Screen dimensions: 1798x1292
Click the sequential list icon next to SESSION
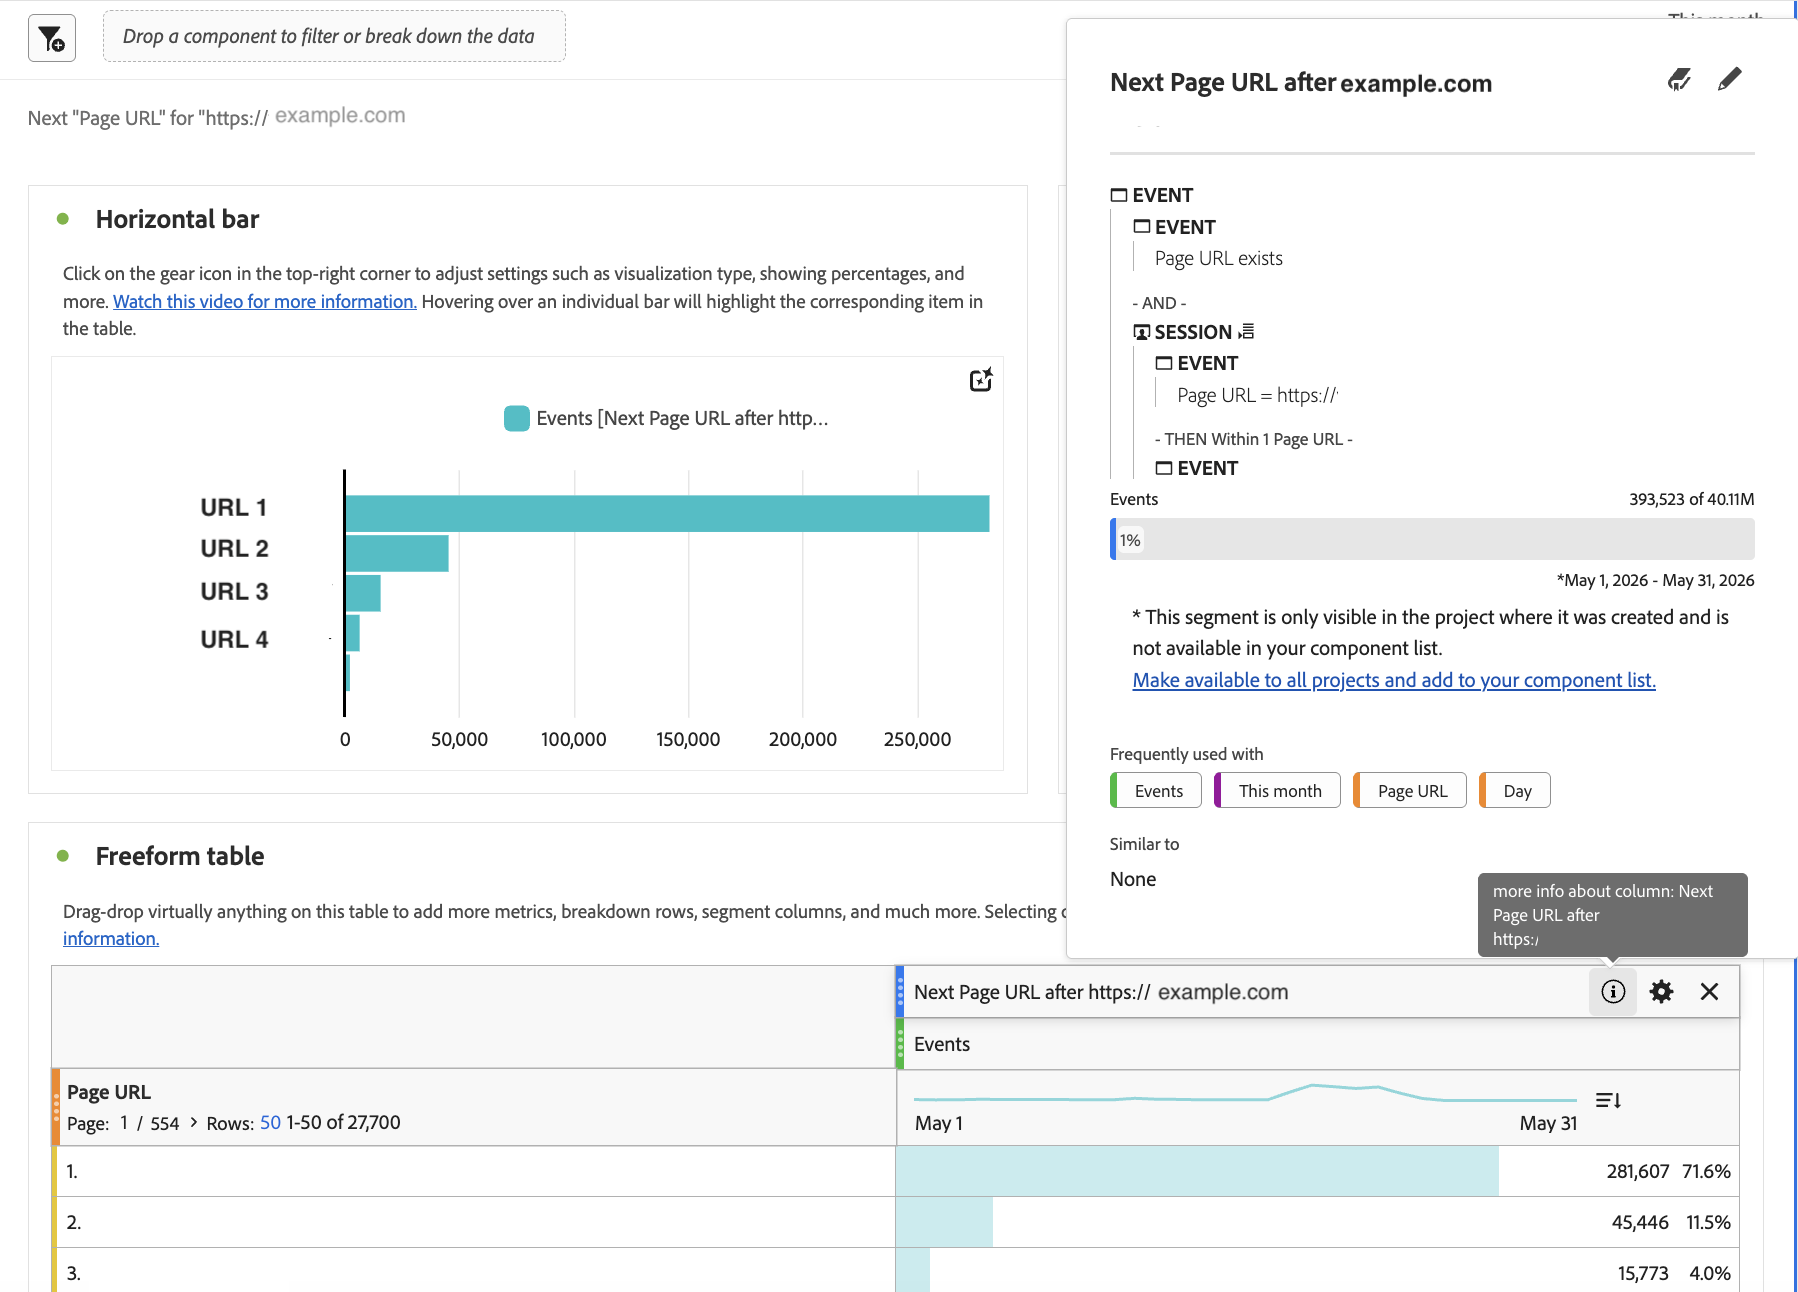click(x=1246, y=331)
